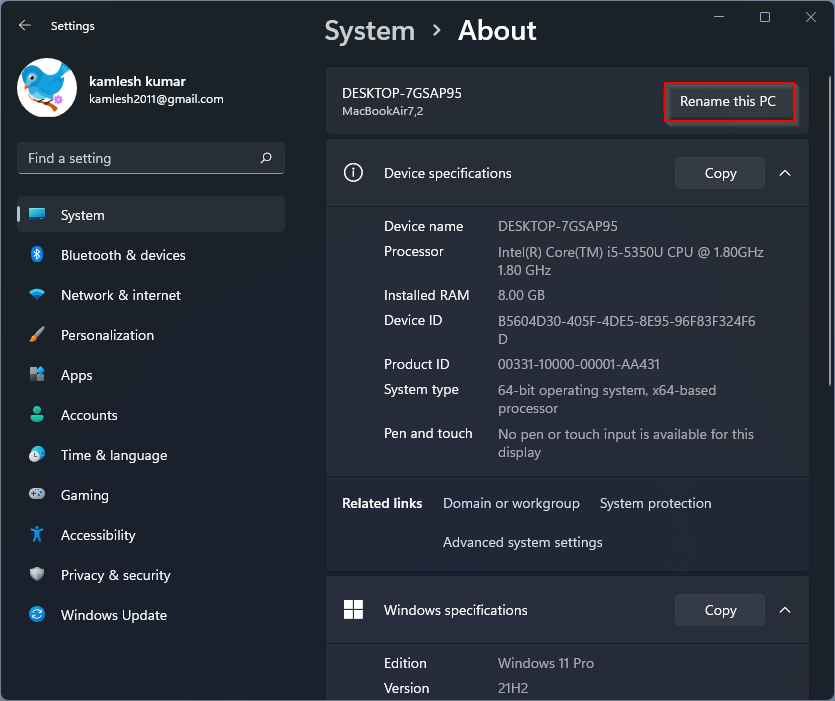The image size is (835, 701).
Task: Click System in the breadcrumb path
Action: coord(369,31)
